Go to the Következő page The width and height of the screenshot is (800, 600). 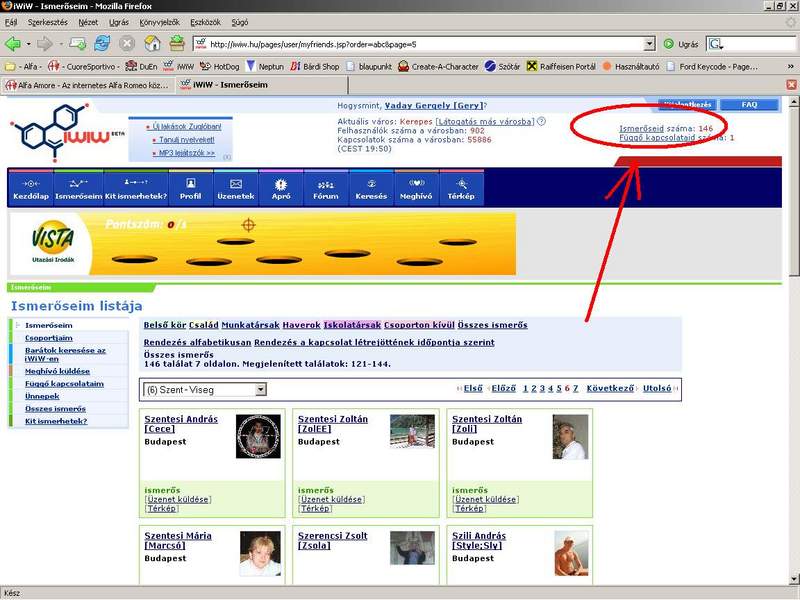point(610,388)
